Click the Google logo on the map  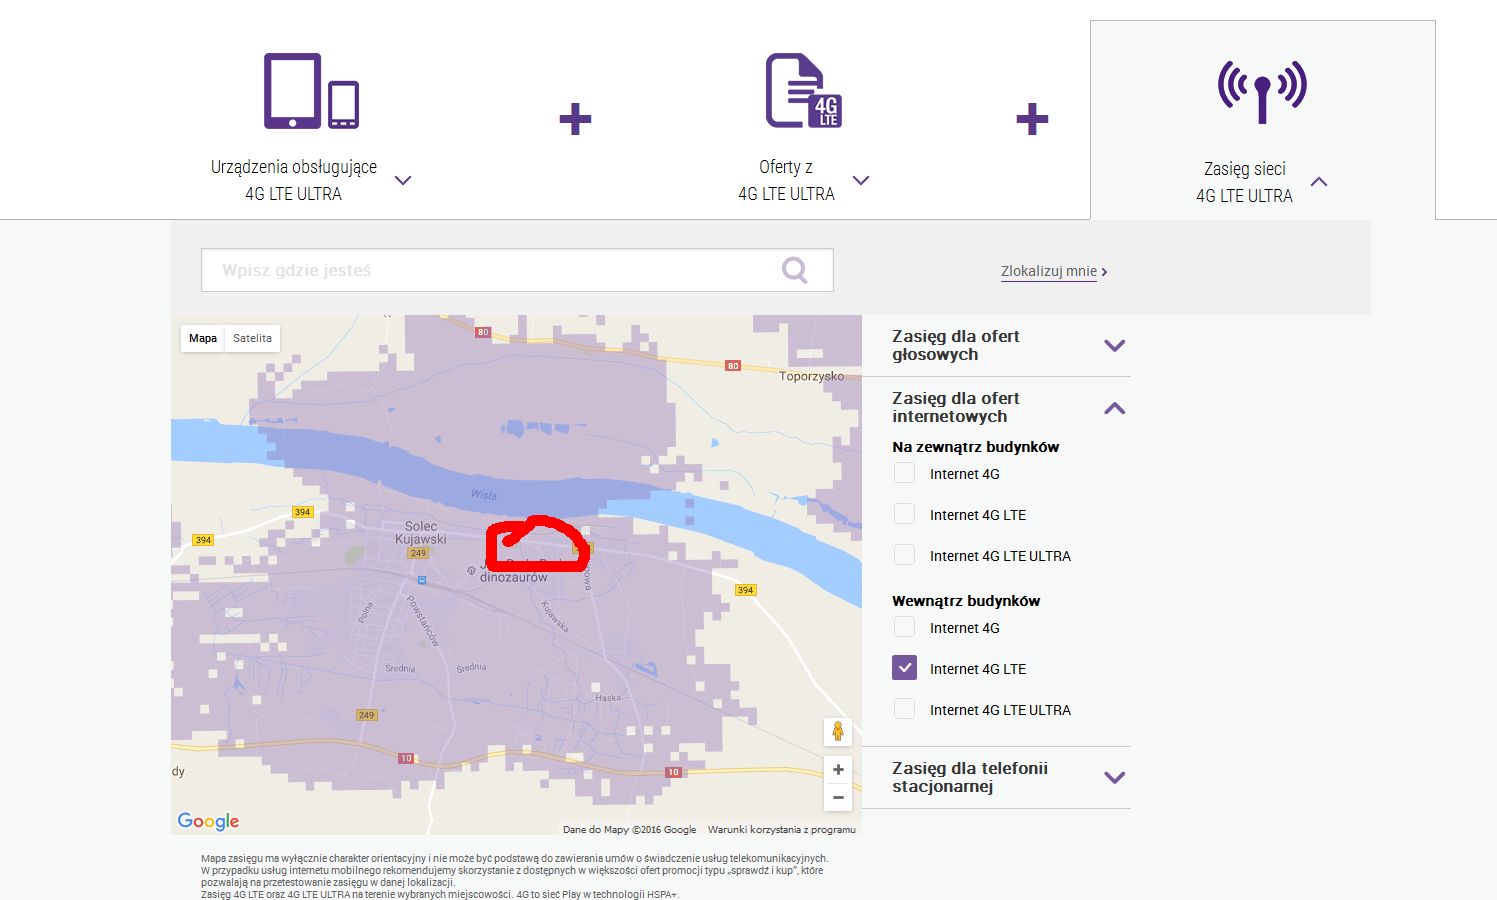tap(208, 821)
